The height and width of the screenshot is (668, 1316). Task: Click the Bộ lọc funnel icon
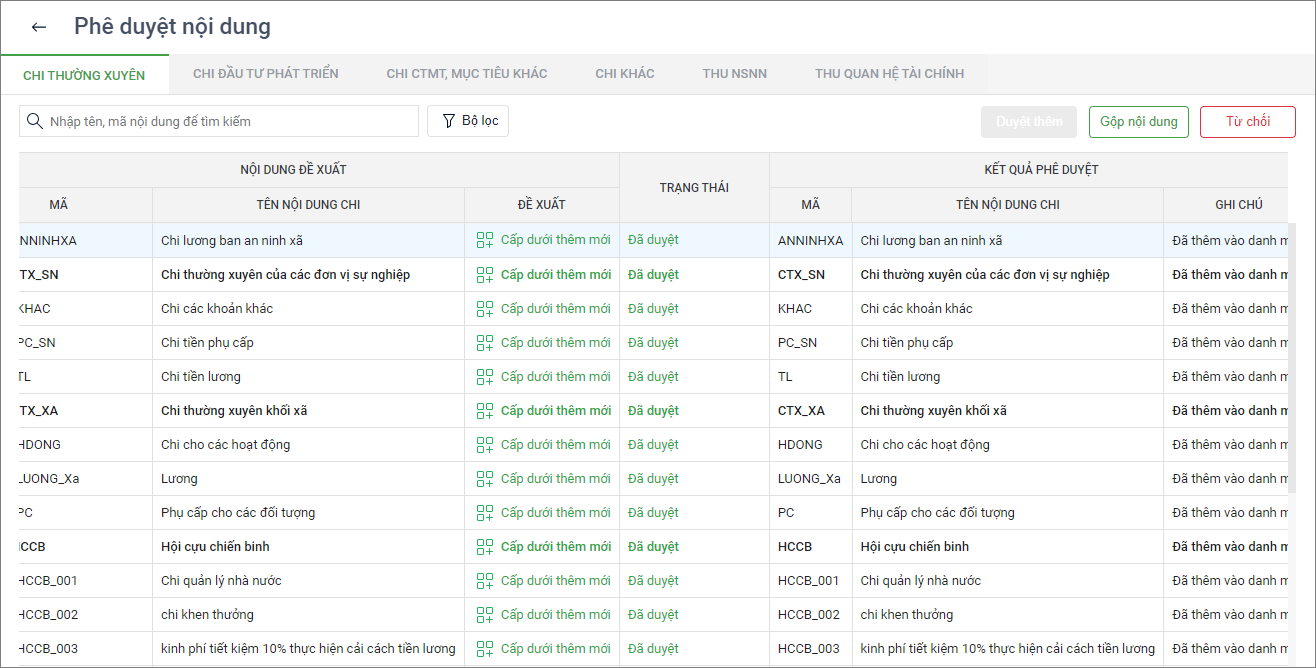click(x=448, y=121)
